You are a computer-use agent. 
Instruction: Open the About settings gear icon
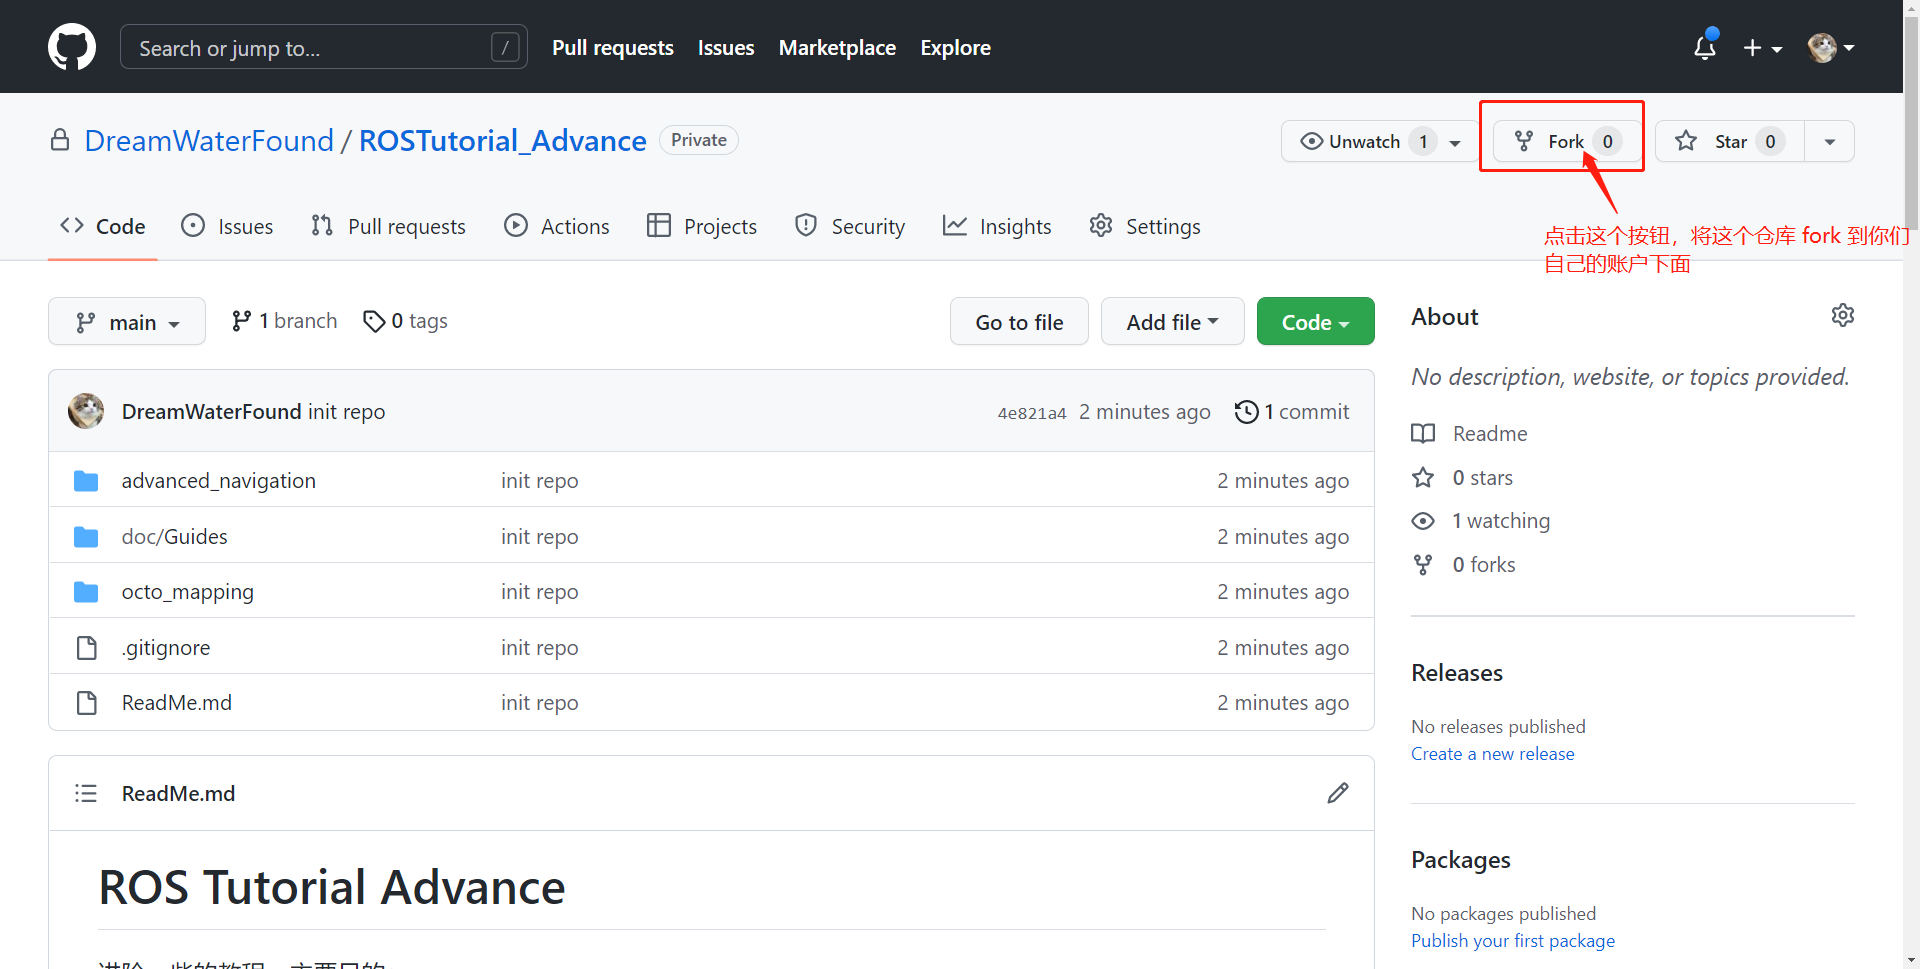pyautogui.click(x=1842, y=316)
